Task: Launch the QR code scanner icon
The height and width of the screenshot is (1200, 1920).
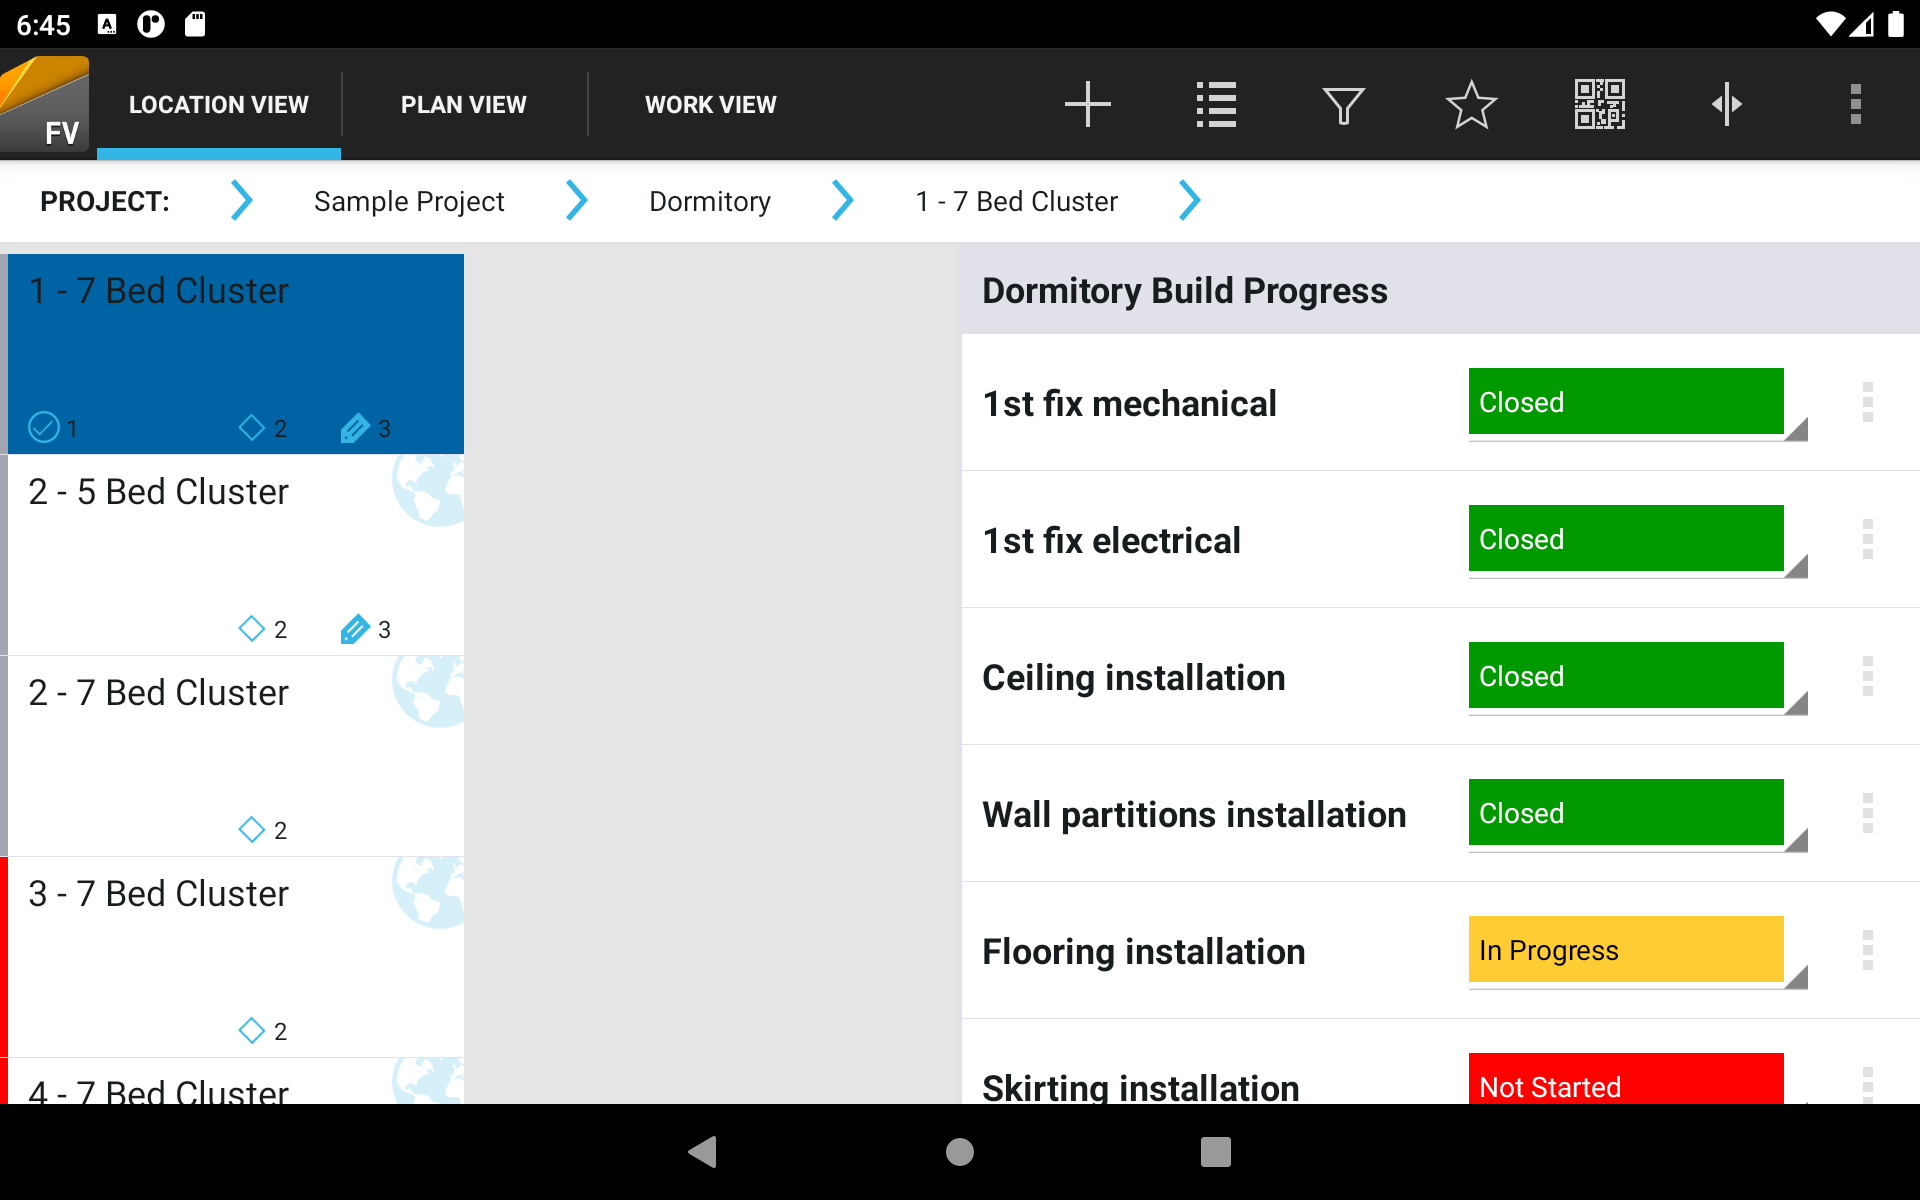Action: point(1599,104)
